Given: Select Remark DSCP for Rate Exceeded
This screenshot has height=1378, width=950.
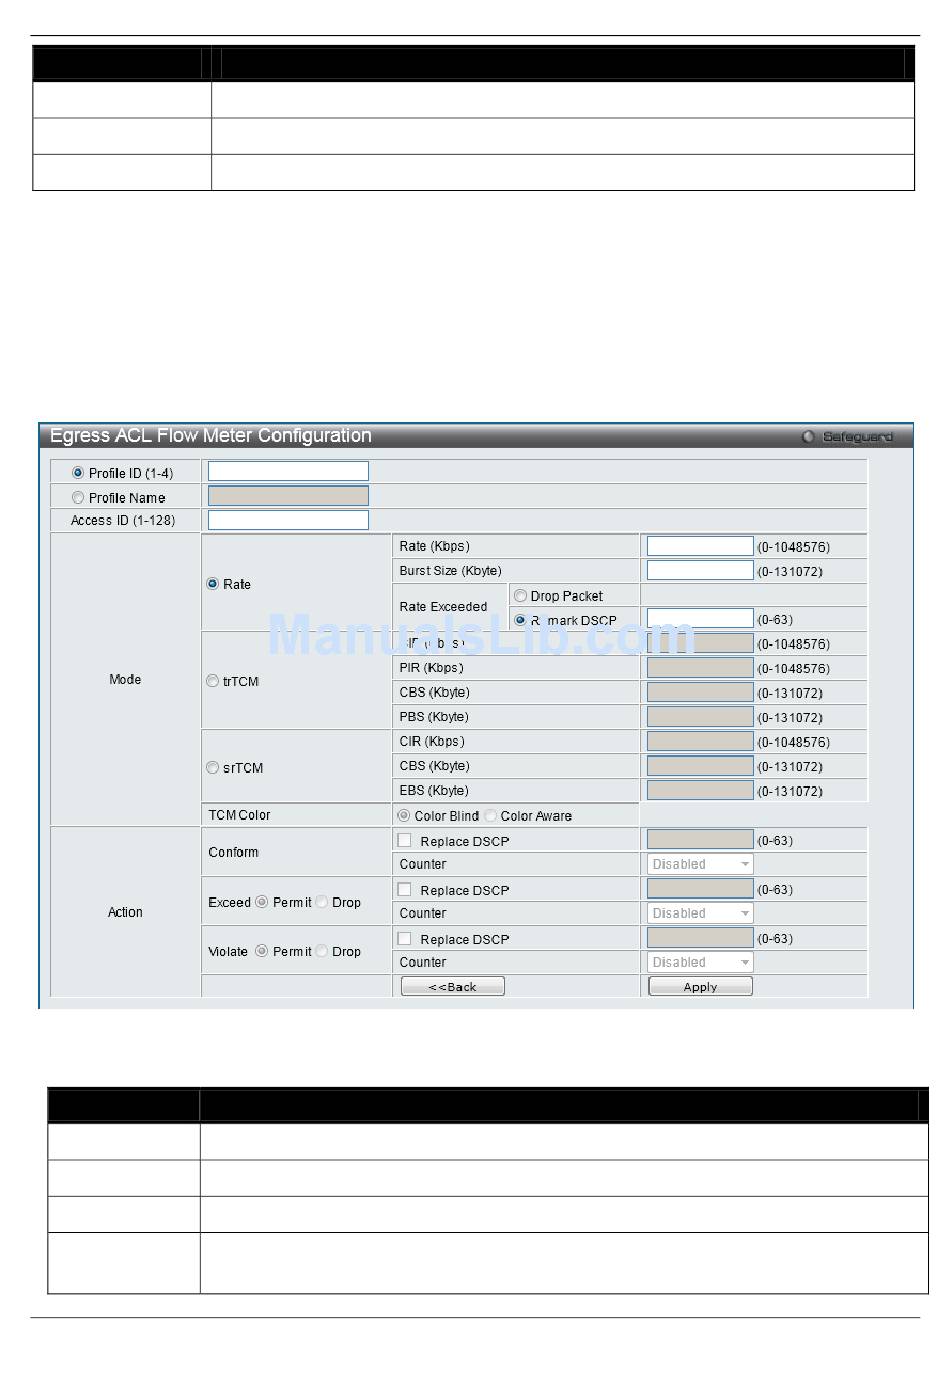Looking at the screenshot, I should [520, 620].
